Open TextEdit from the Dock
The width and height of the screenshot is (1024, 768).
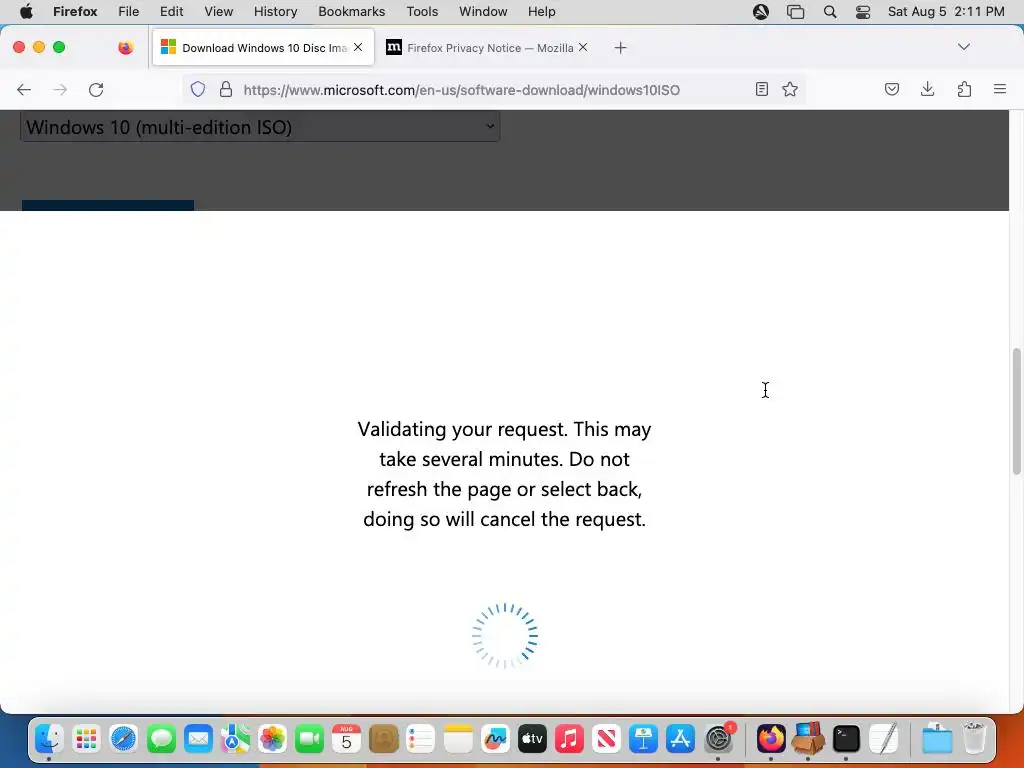point(884,739)
